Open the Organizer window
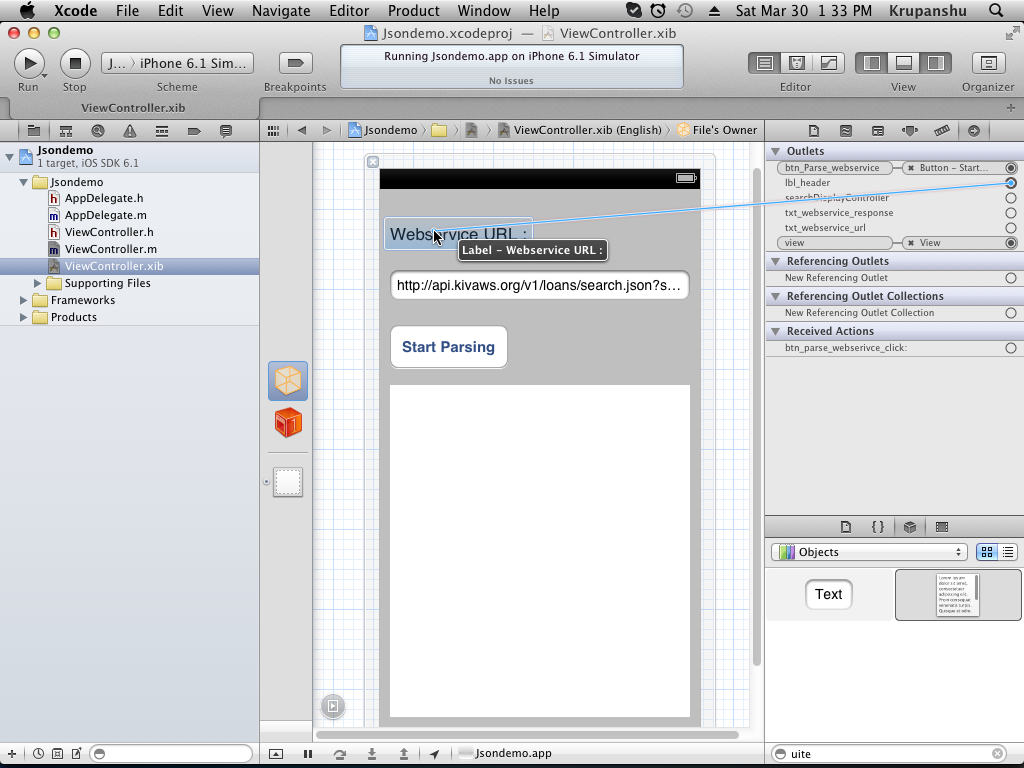 point(988,64)
